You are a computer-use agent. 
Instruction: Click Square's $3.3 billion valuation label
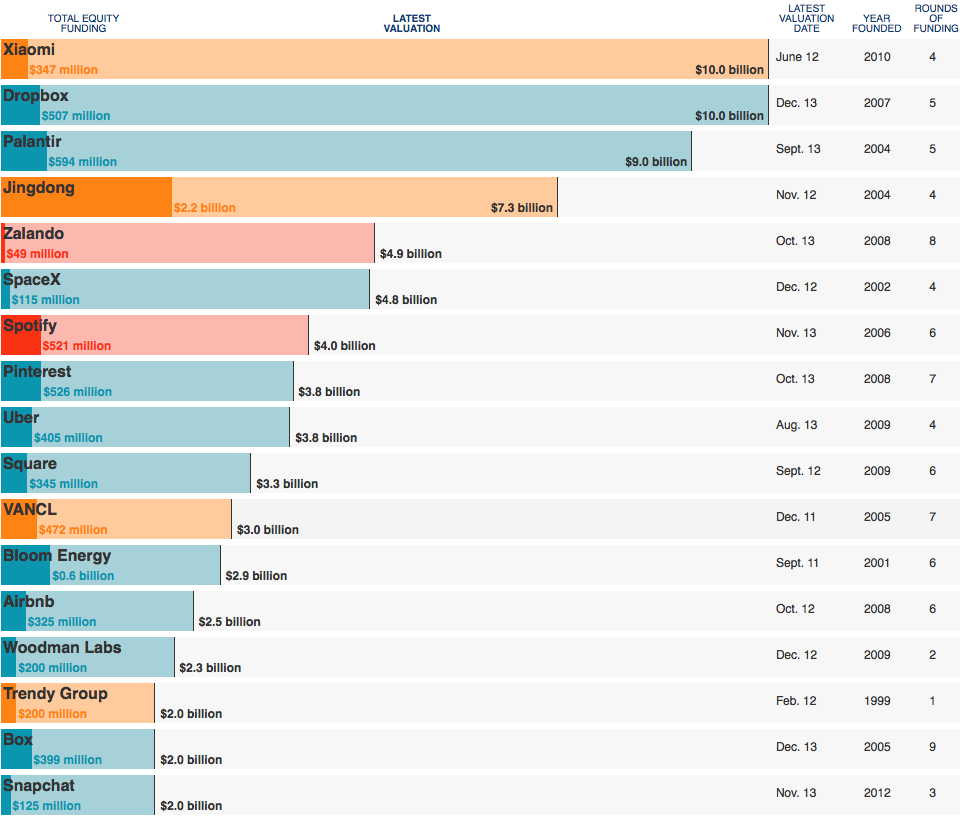[x=287, y=484]
